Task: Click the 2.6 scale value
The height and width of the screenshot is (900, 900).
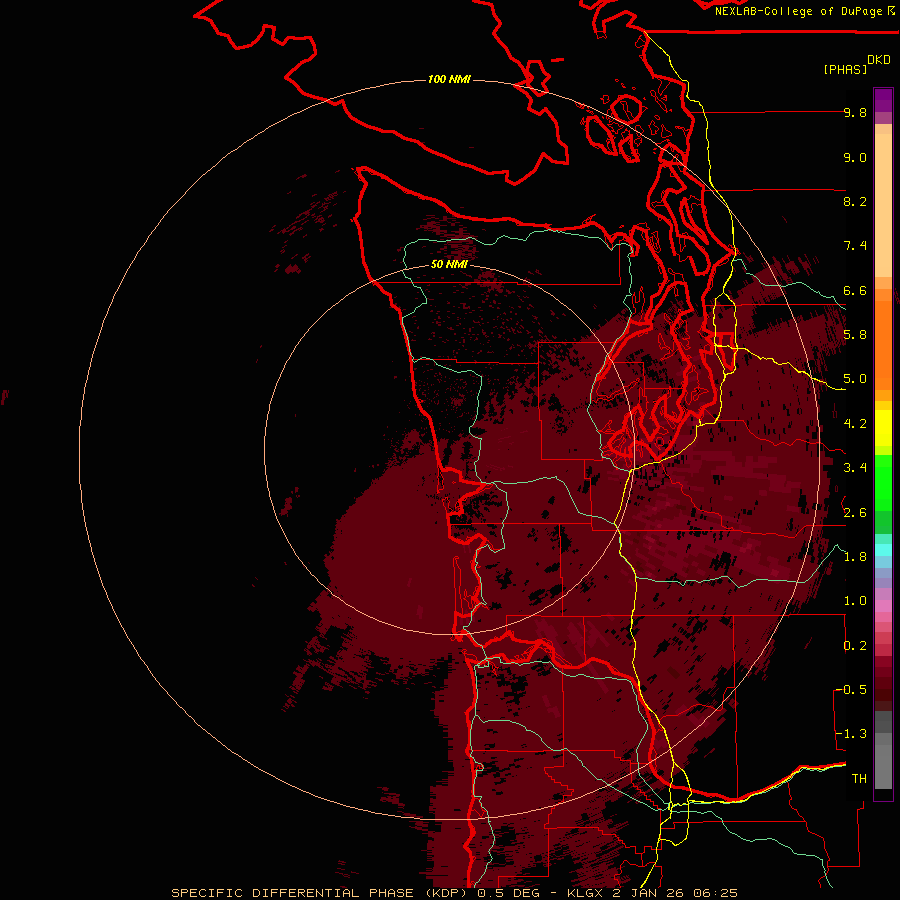Action: tap(855, 513)
